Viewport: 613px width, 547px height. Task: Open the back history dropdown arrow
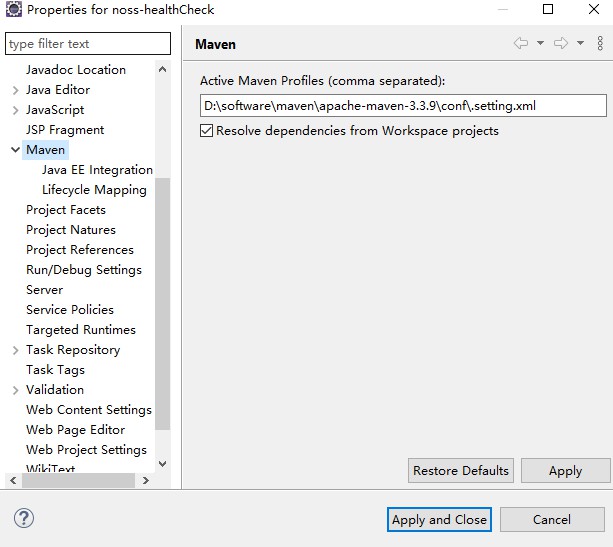click(x=540, y=43)
